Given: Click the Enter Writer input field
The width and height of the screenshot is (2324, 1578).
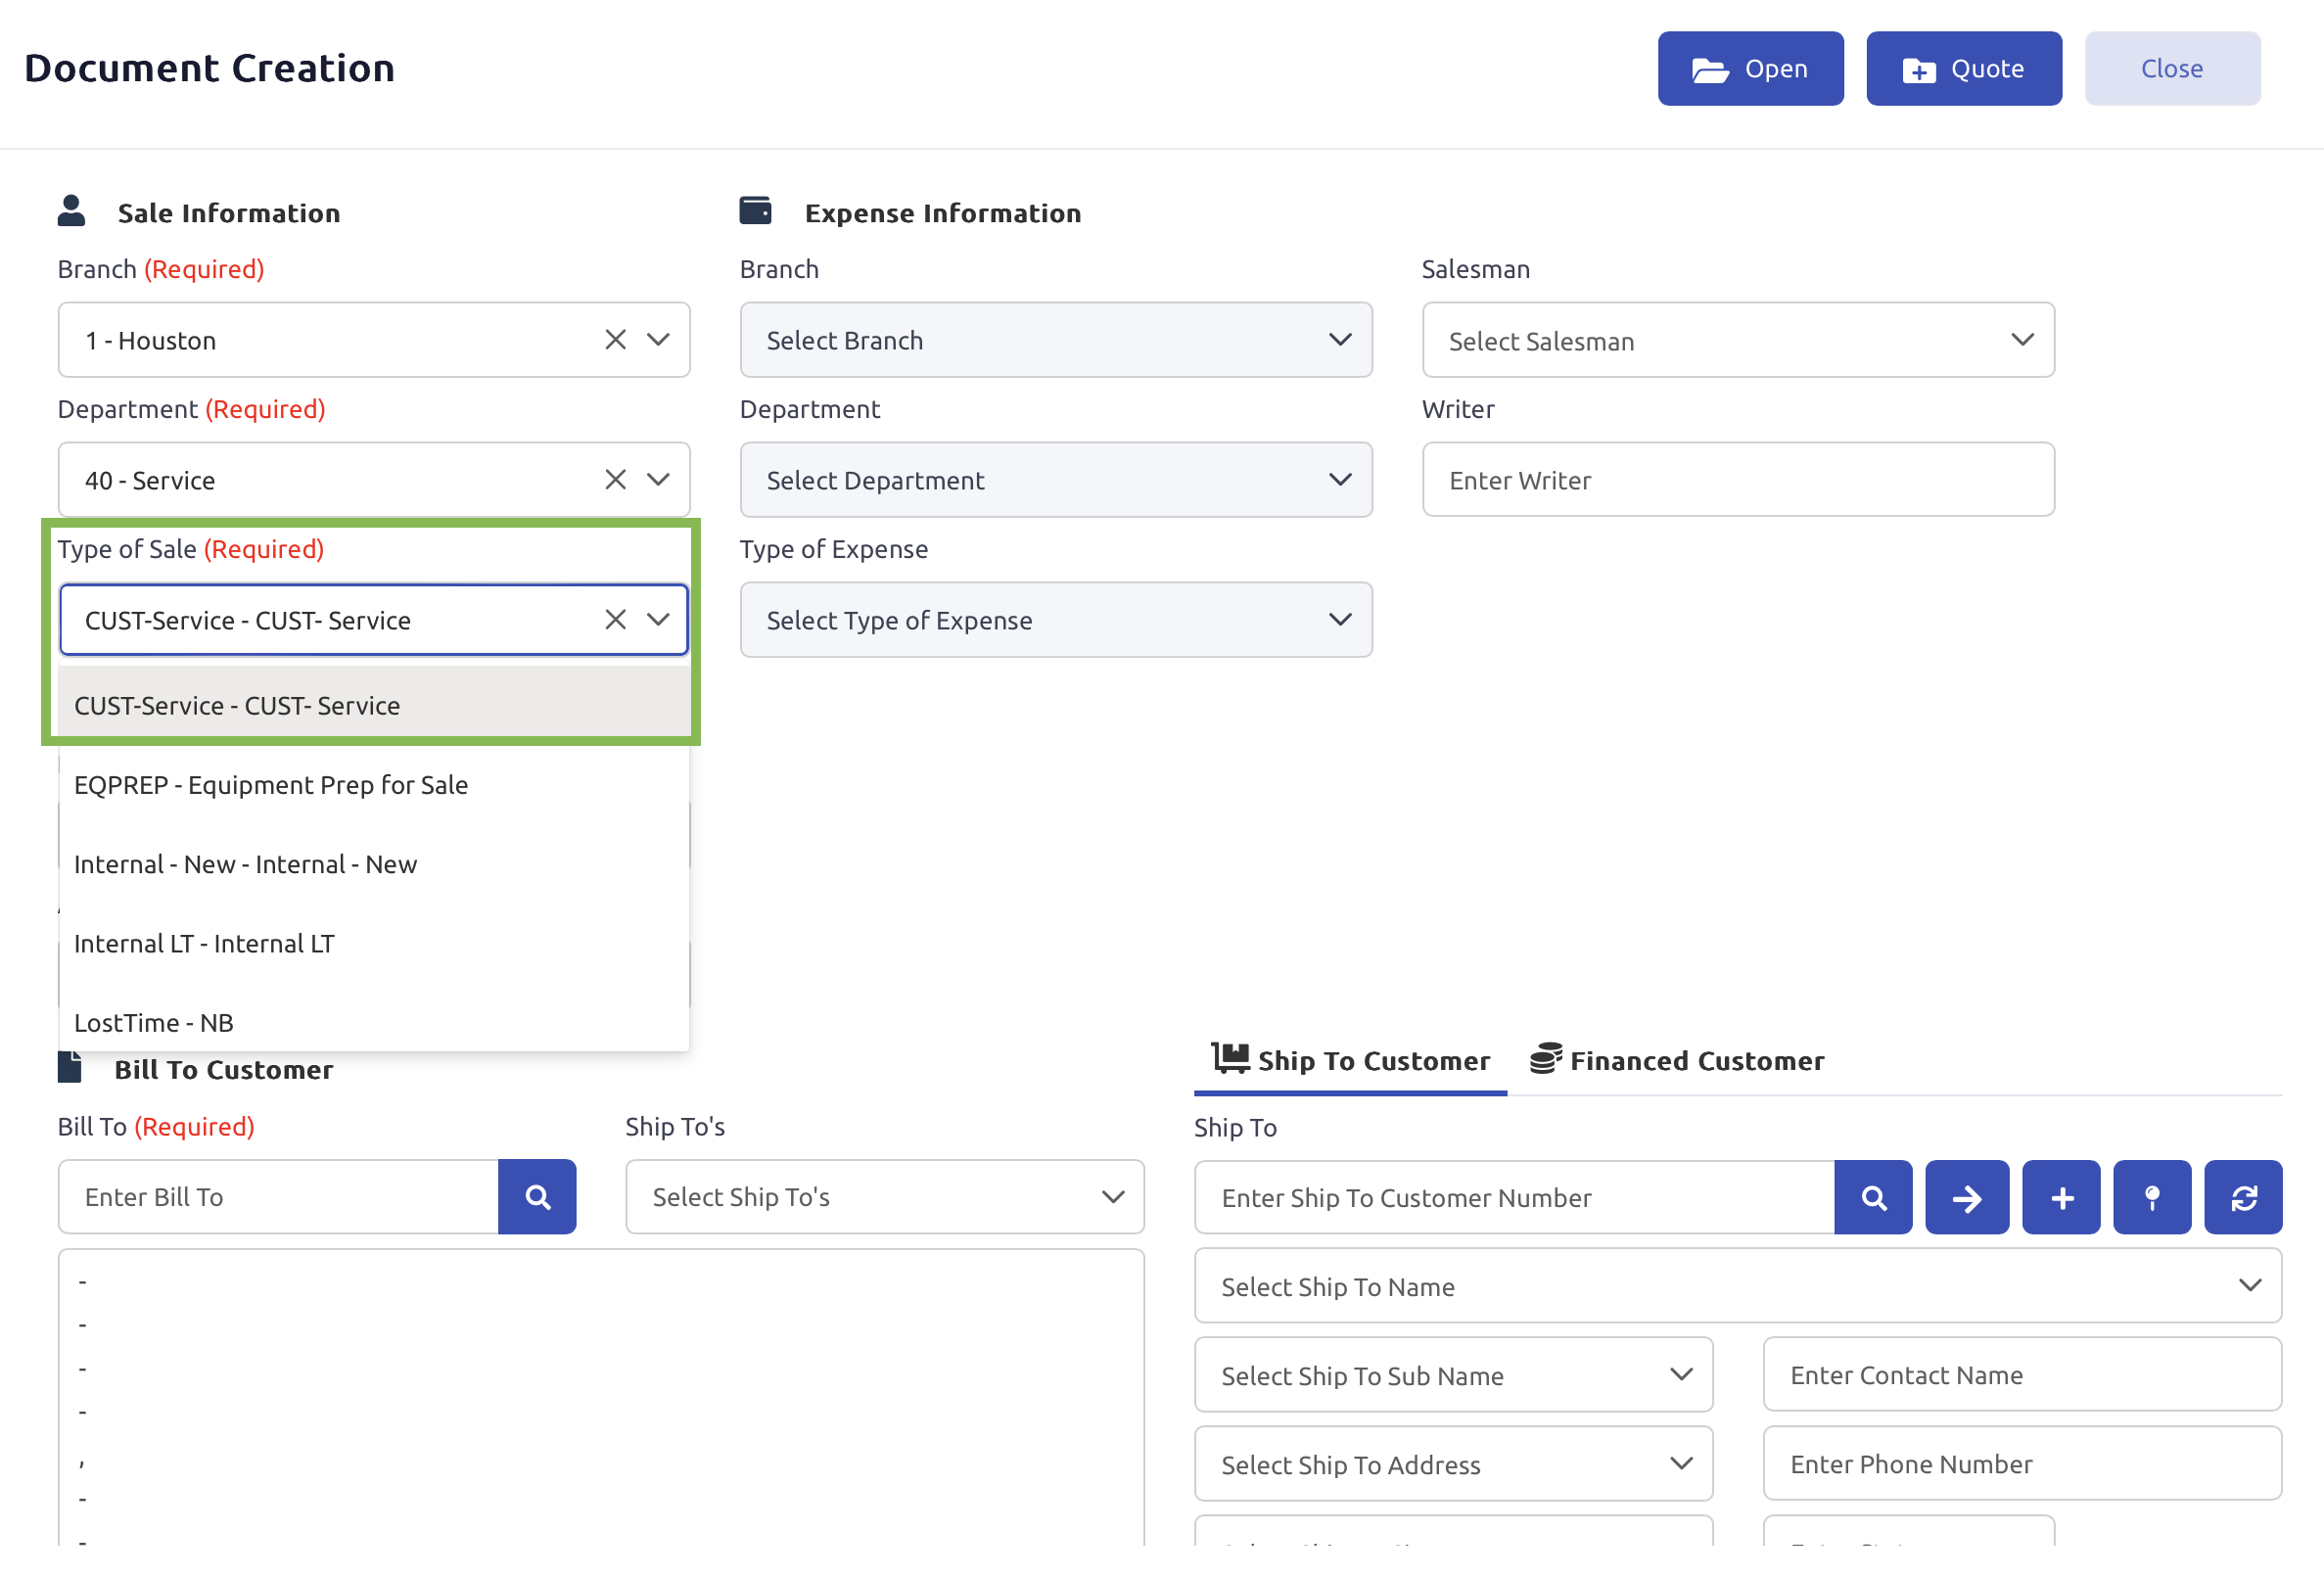Looking at the screenshot, I should pos(1737,480).
